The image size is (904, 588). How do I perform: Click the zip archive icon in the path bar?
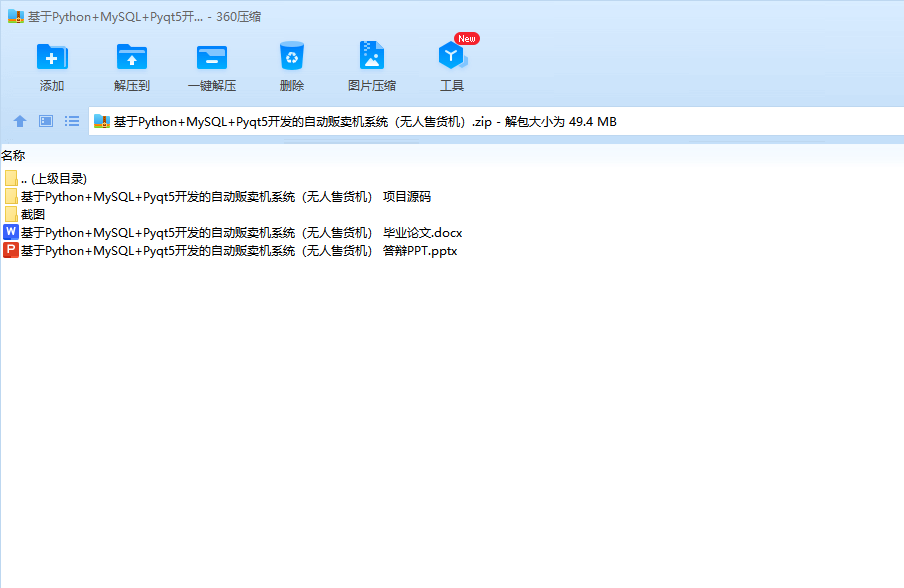coord(102,122)
